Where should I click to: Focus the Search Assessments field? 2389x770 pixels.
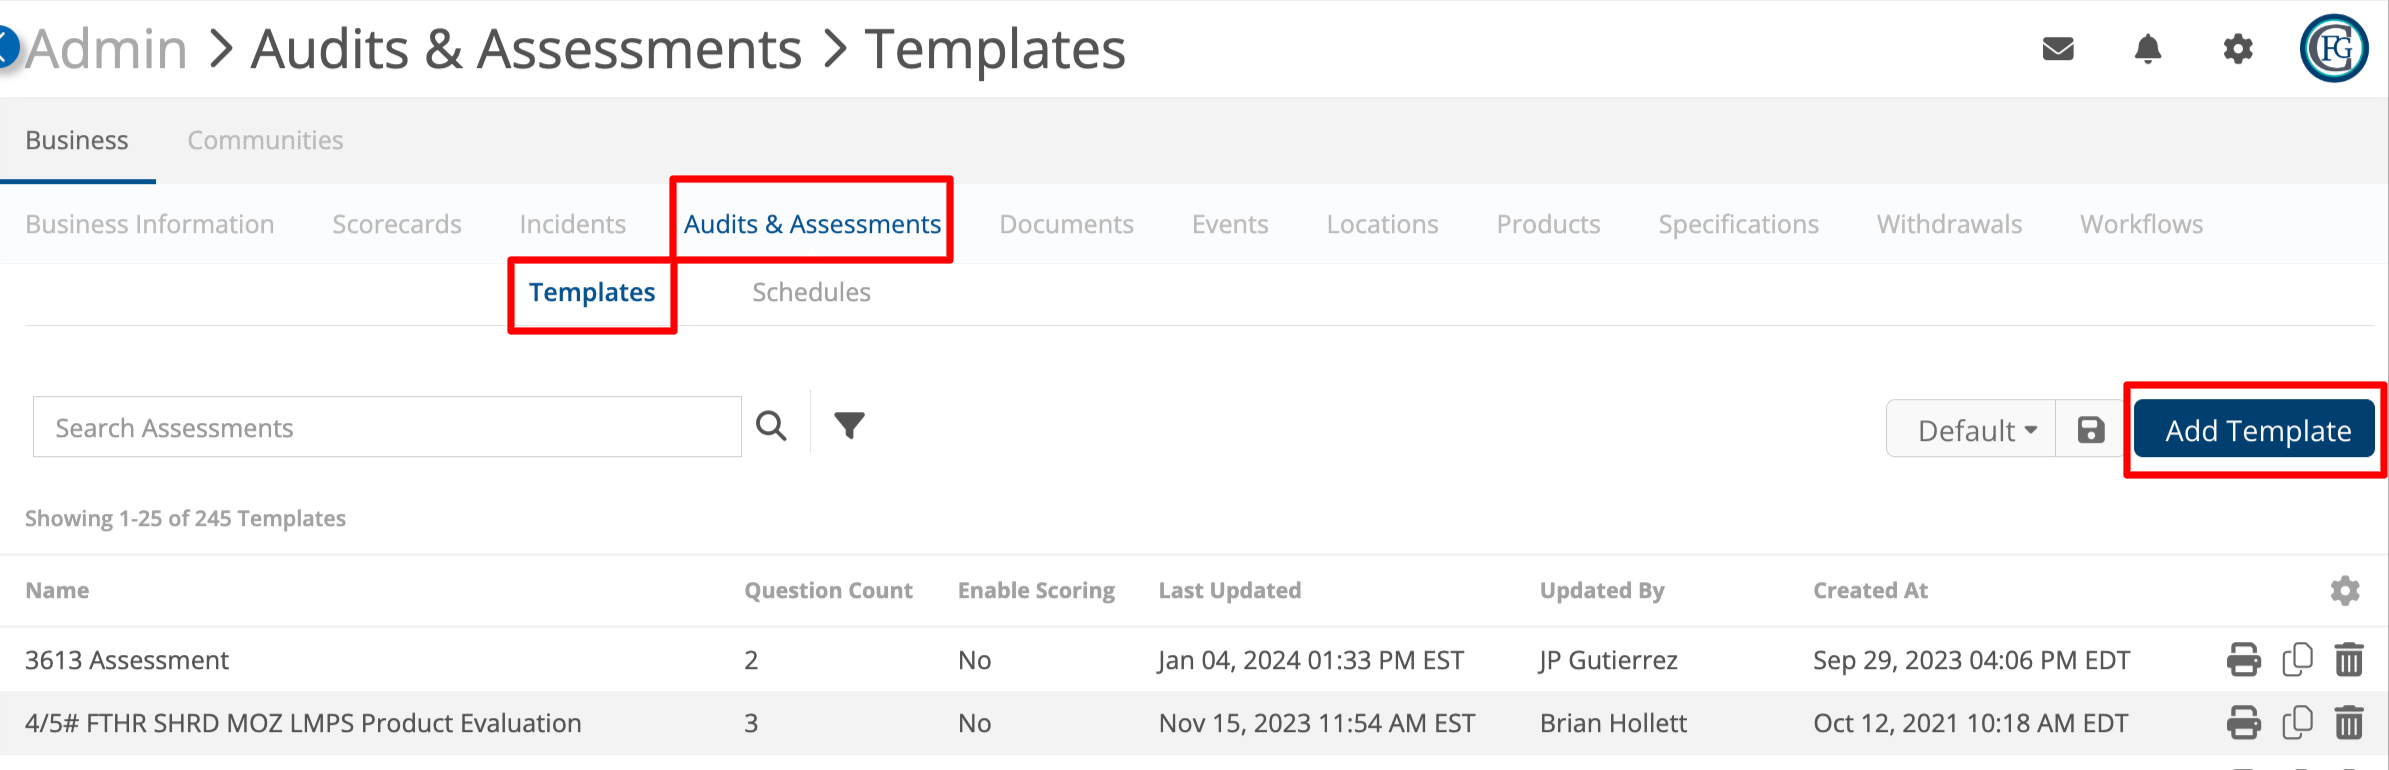(x=387, y=427)
